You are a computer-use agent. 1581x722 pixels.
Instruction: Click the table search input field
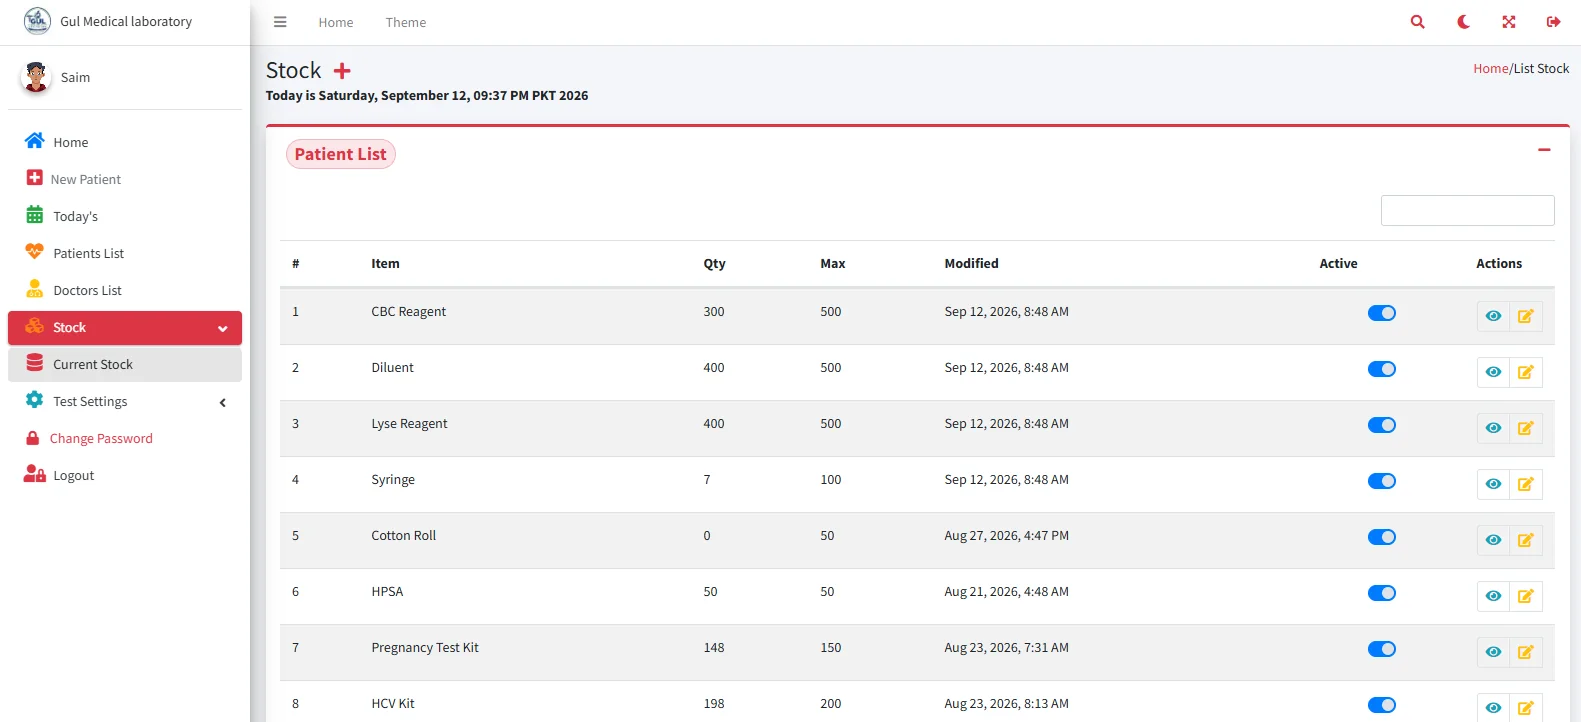pyautogui.click(x=1467, y=210)
